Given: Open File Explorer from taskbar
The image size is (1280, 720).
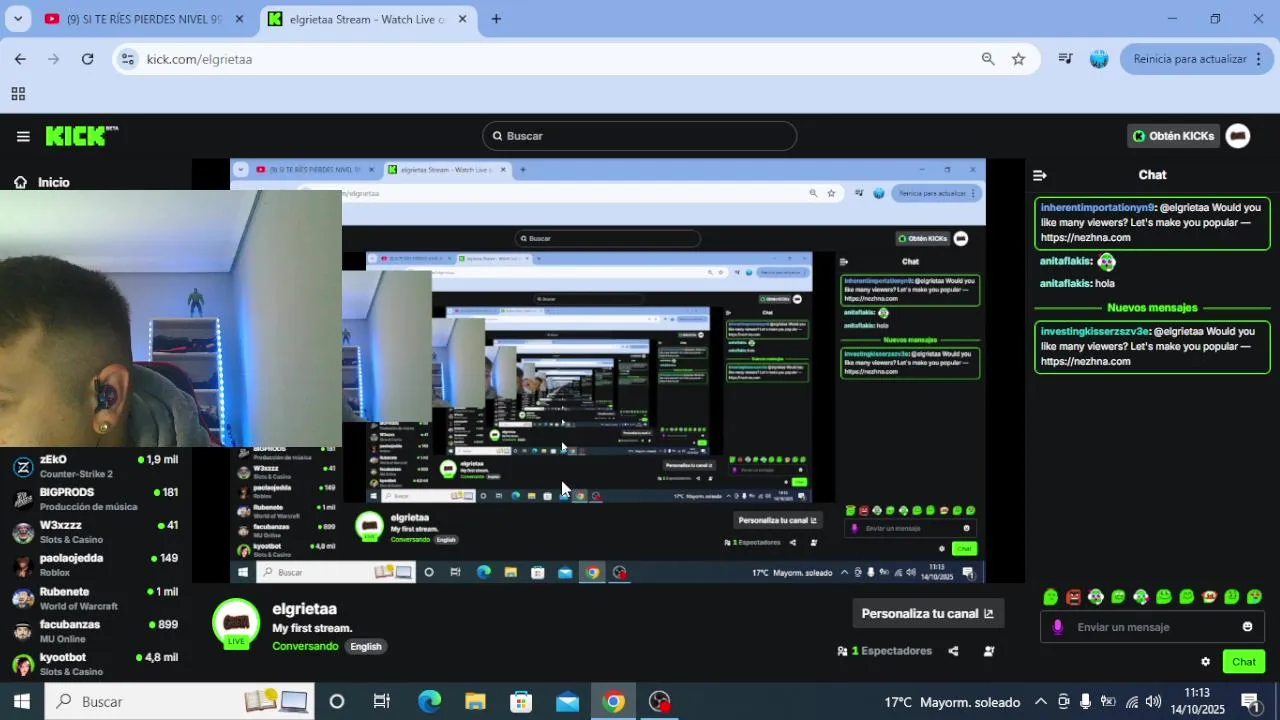Looking at the screenshot, I should 475,702.
